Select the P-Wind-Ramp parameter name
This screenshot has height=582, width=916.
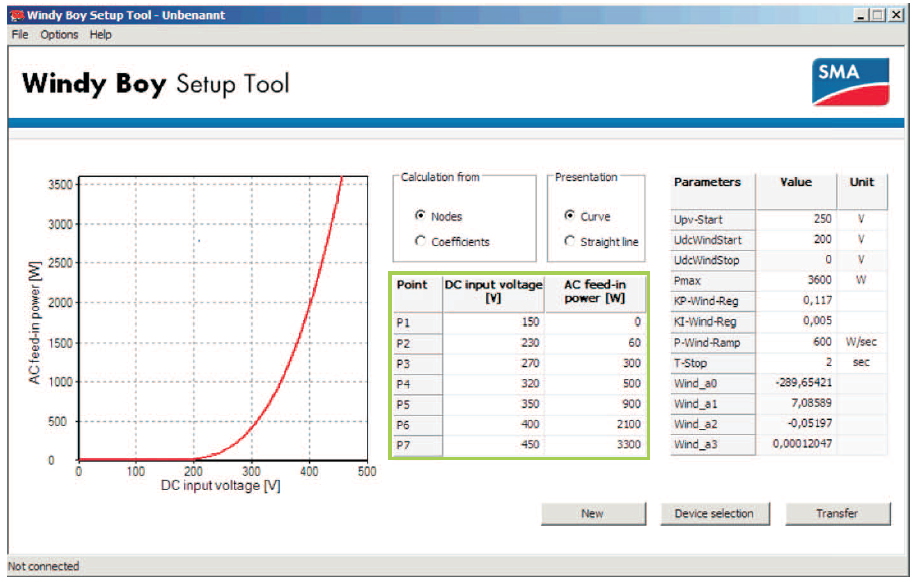(713, 342)
